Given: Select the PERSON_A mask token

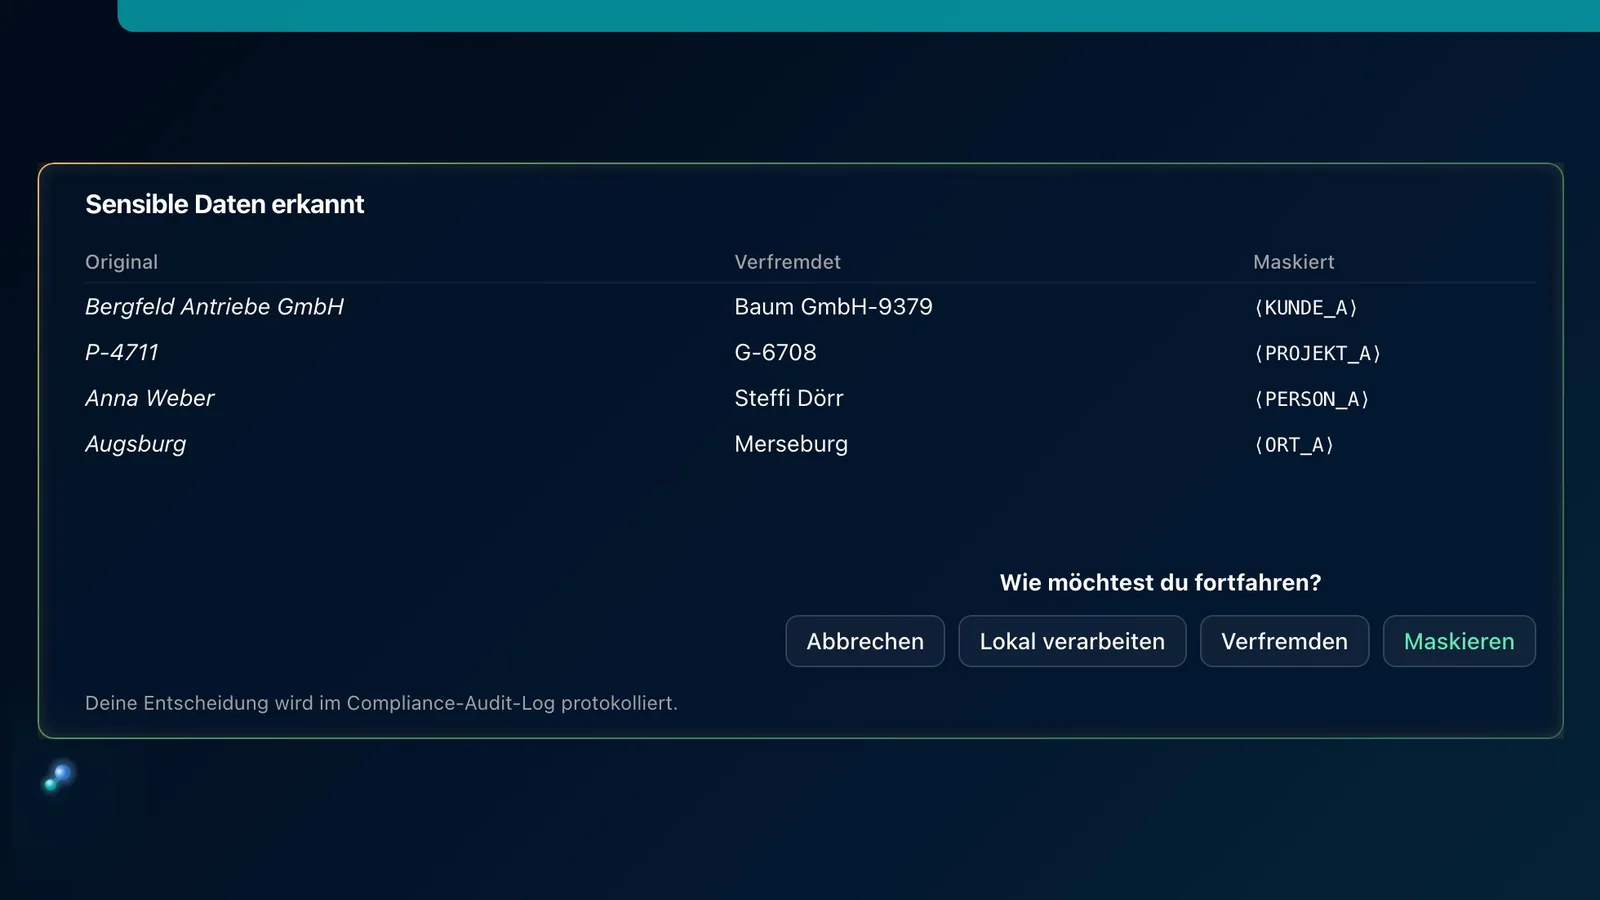Looking at the screenshot, I should (1312, 399).
